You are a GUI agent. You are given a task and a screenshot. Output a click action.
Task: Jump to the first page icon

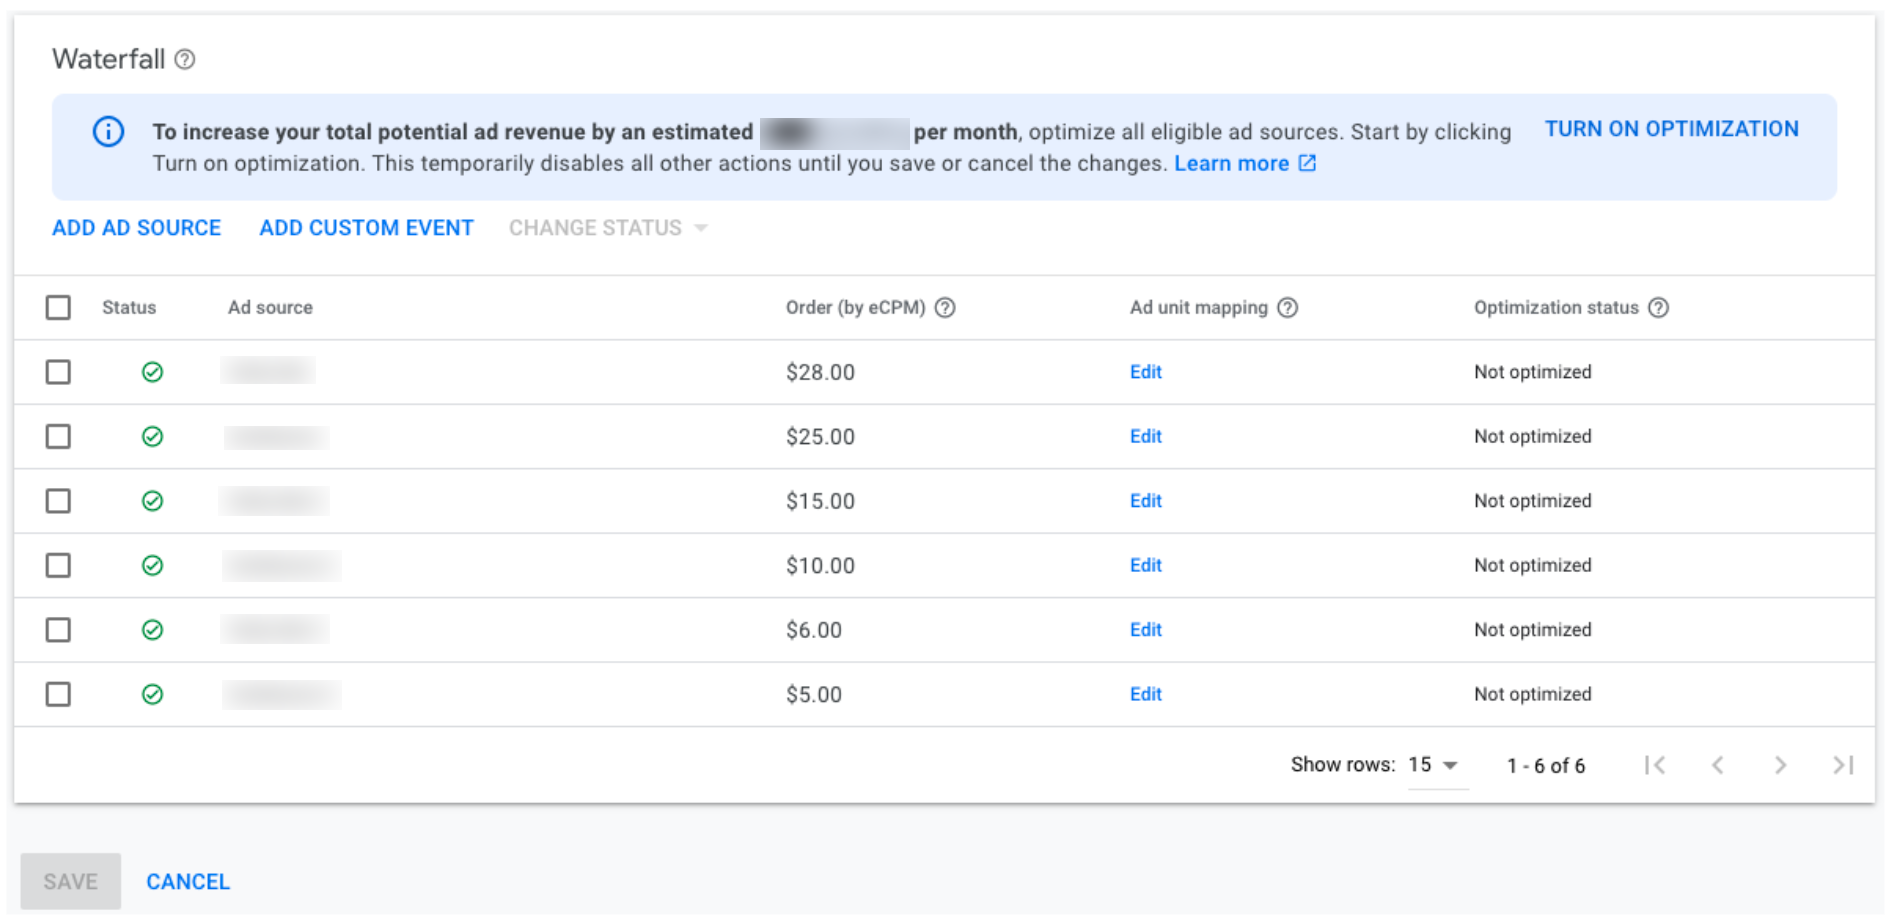click(1655, 766)
